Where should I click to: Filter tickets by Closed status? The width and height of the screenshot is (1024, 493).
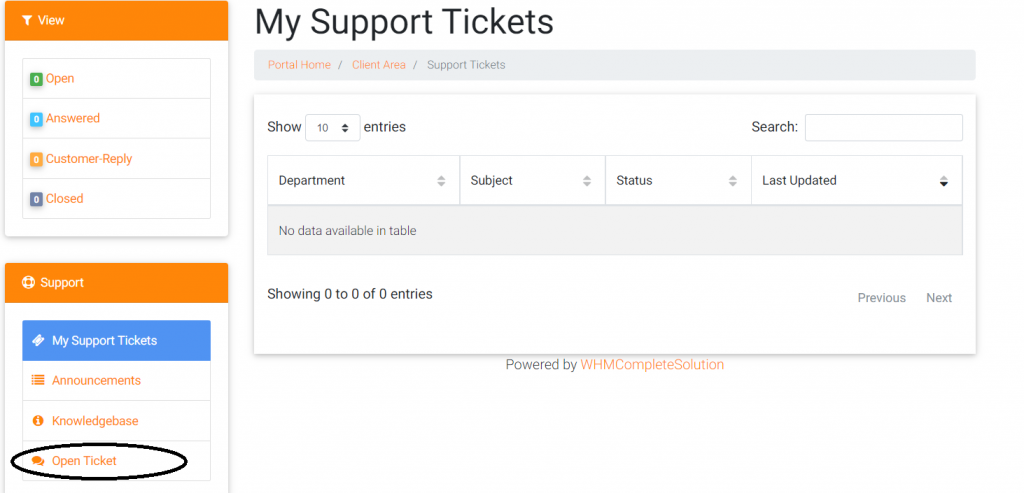click(x=64, y=199)
